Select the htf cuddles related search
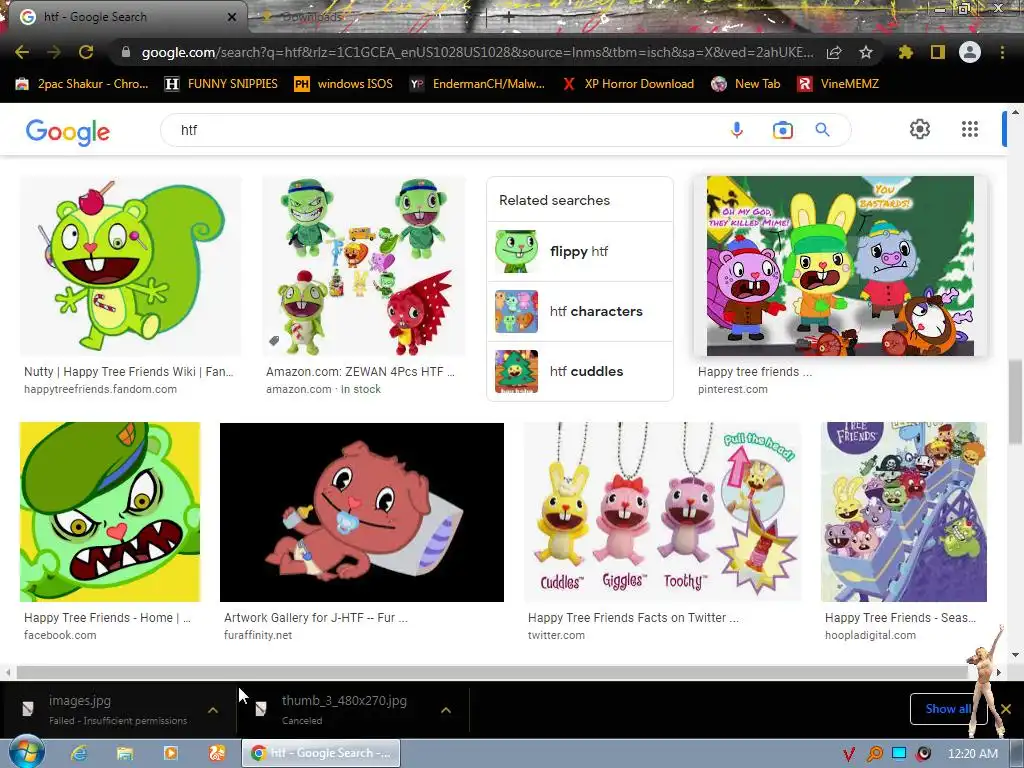The height and width of the screenshot is (768, 1024). point(580,371)
